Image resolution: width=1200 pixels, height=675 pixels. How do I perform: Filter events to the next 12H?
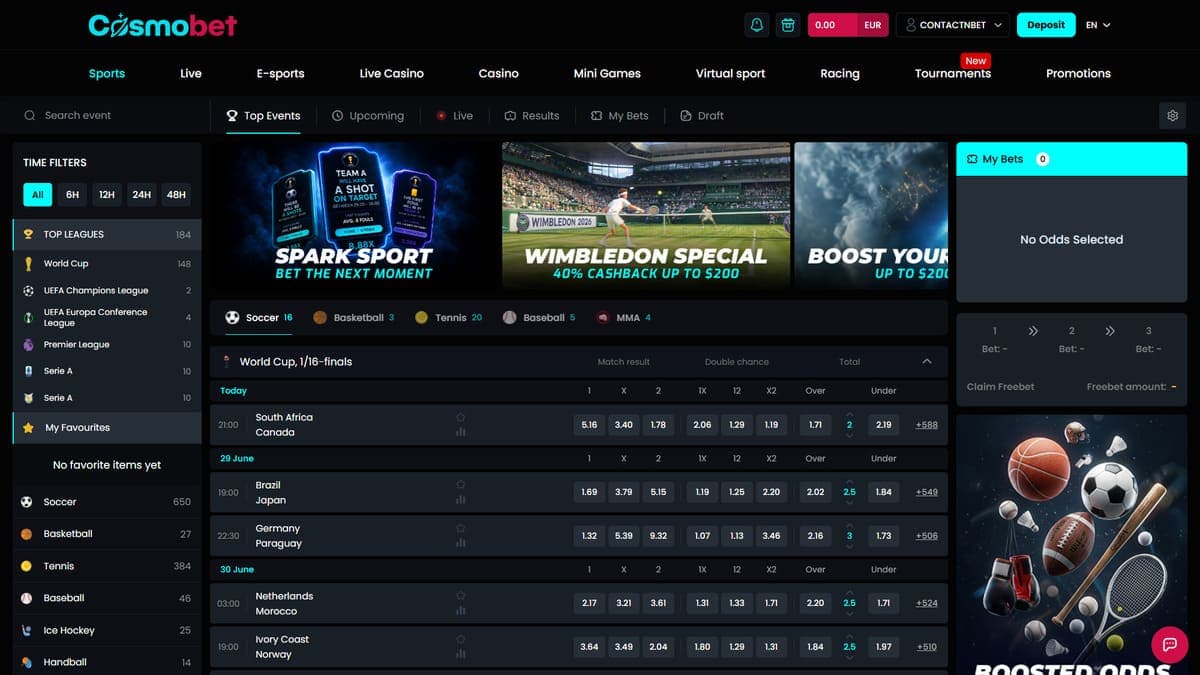(107, 195)
